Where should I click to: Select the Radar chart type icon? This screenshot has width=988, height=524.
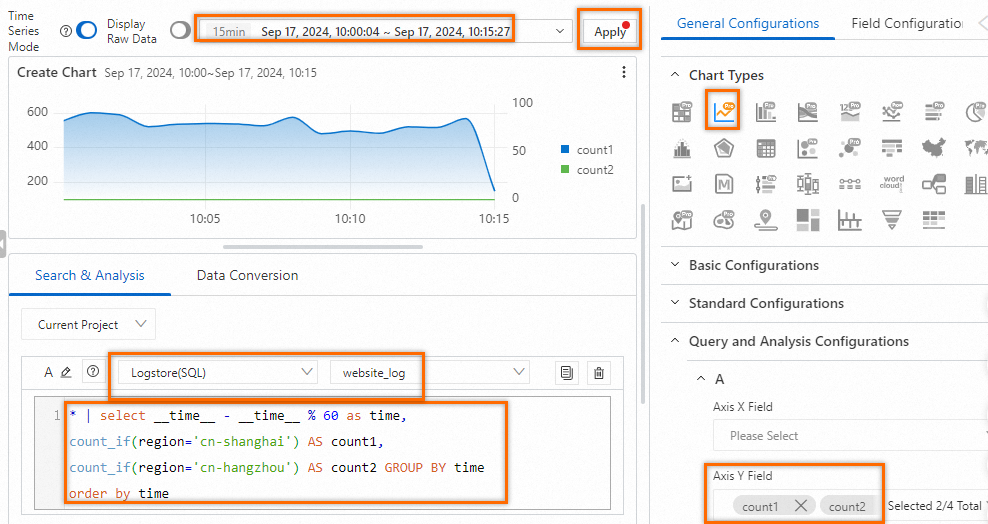coord(723,149)
